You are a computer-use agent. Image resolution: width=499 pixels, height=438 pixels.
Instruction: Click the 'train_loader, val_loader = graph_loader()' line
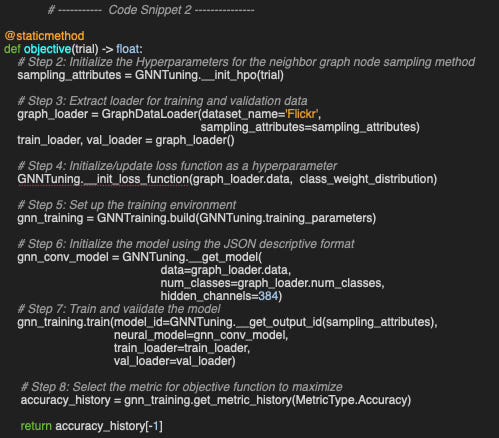pos(126,140)
